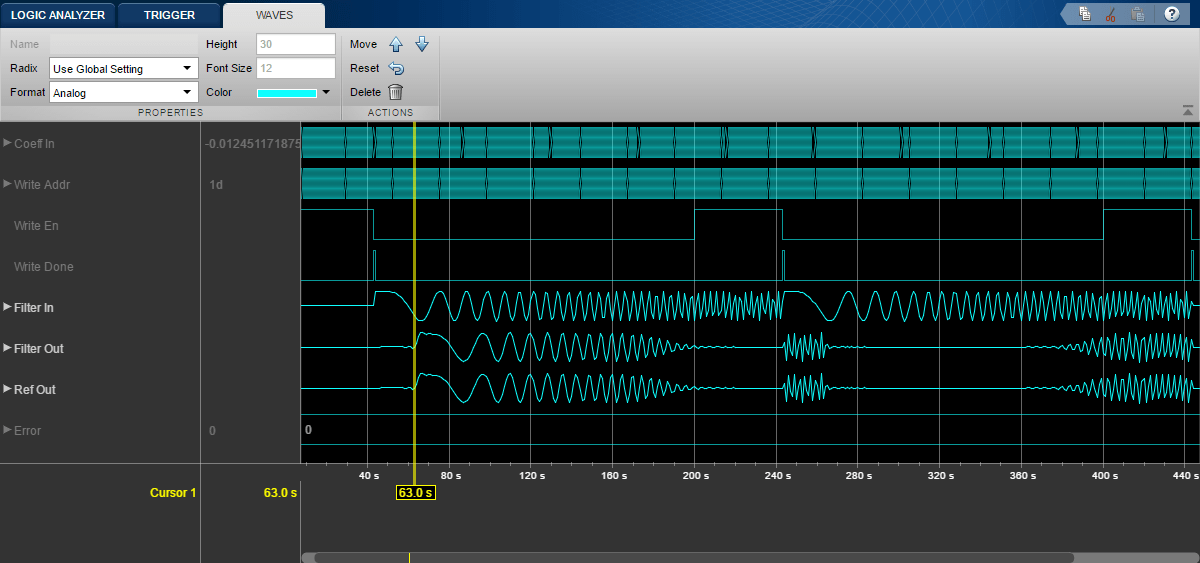Click the Cursor 1 label
The height and width of the screenshot is (563, 1200).
[174, 492]
